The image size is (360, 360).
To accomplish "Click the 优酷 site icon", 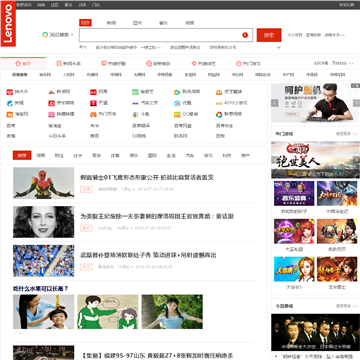I will tap(177, 103).
